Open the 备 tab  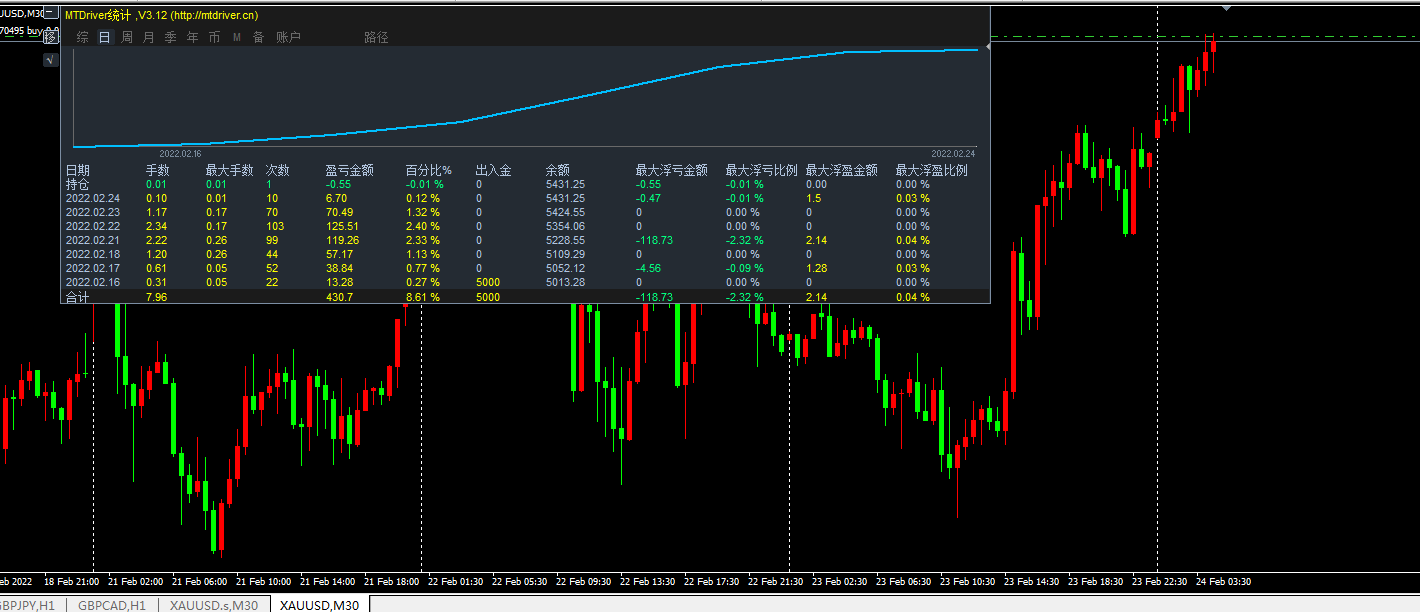click(259, 37)
